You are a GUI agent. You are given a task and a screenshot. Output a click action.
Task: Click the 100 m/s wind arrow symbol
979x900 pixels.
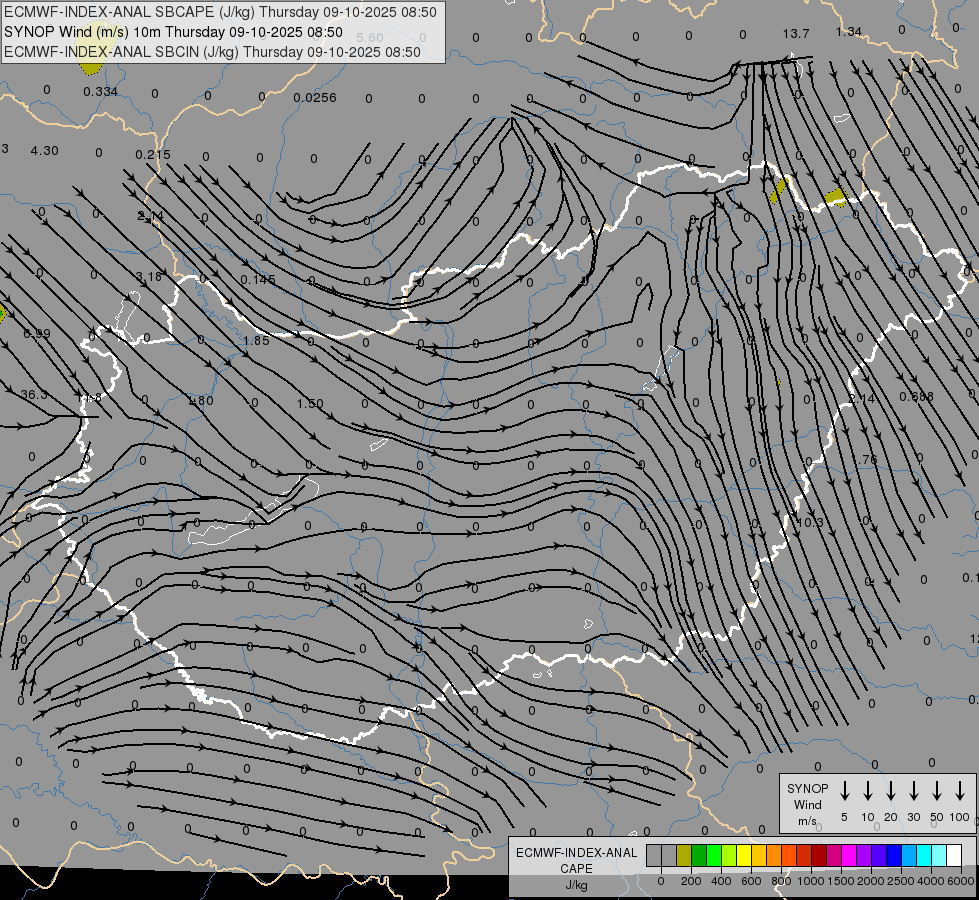pyautogui.click(x=960, y=790)
